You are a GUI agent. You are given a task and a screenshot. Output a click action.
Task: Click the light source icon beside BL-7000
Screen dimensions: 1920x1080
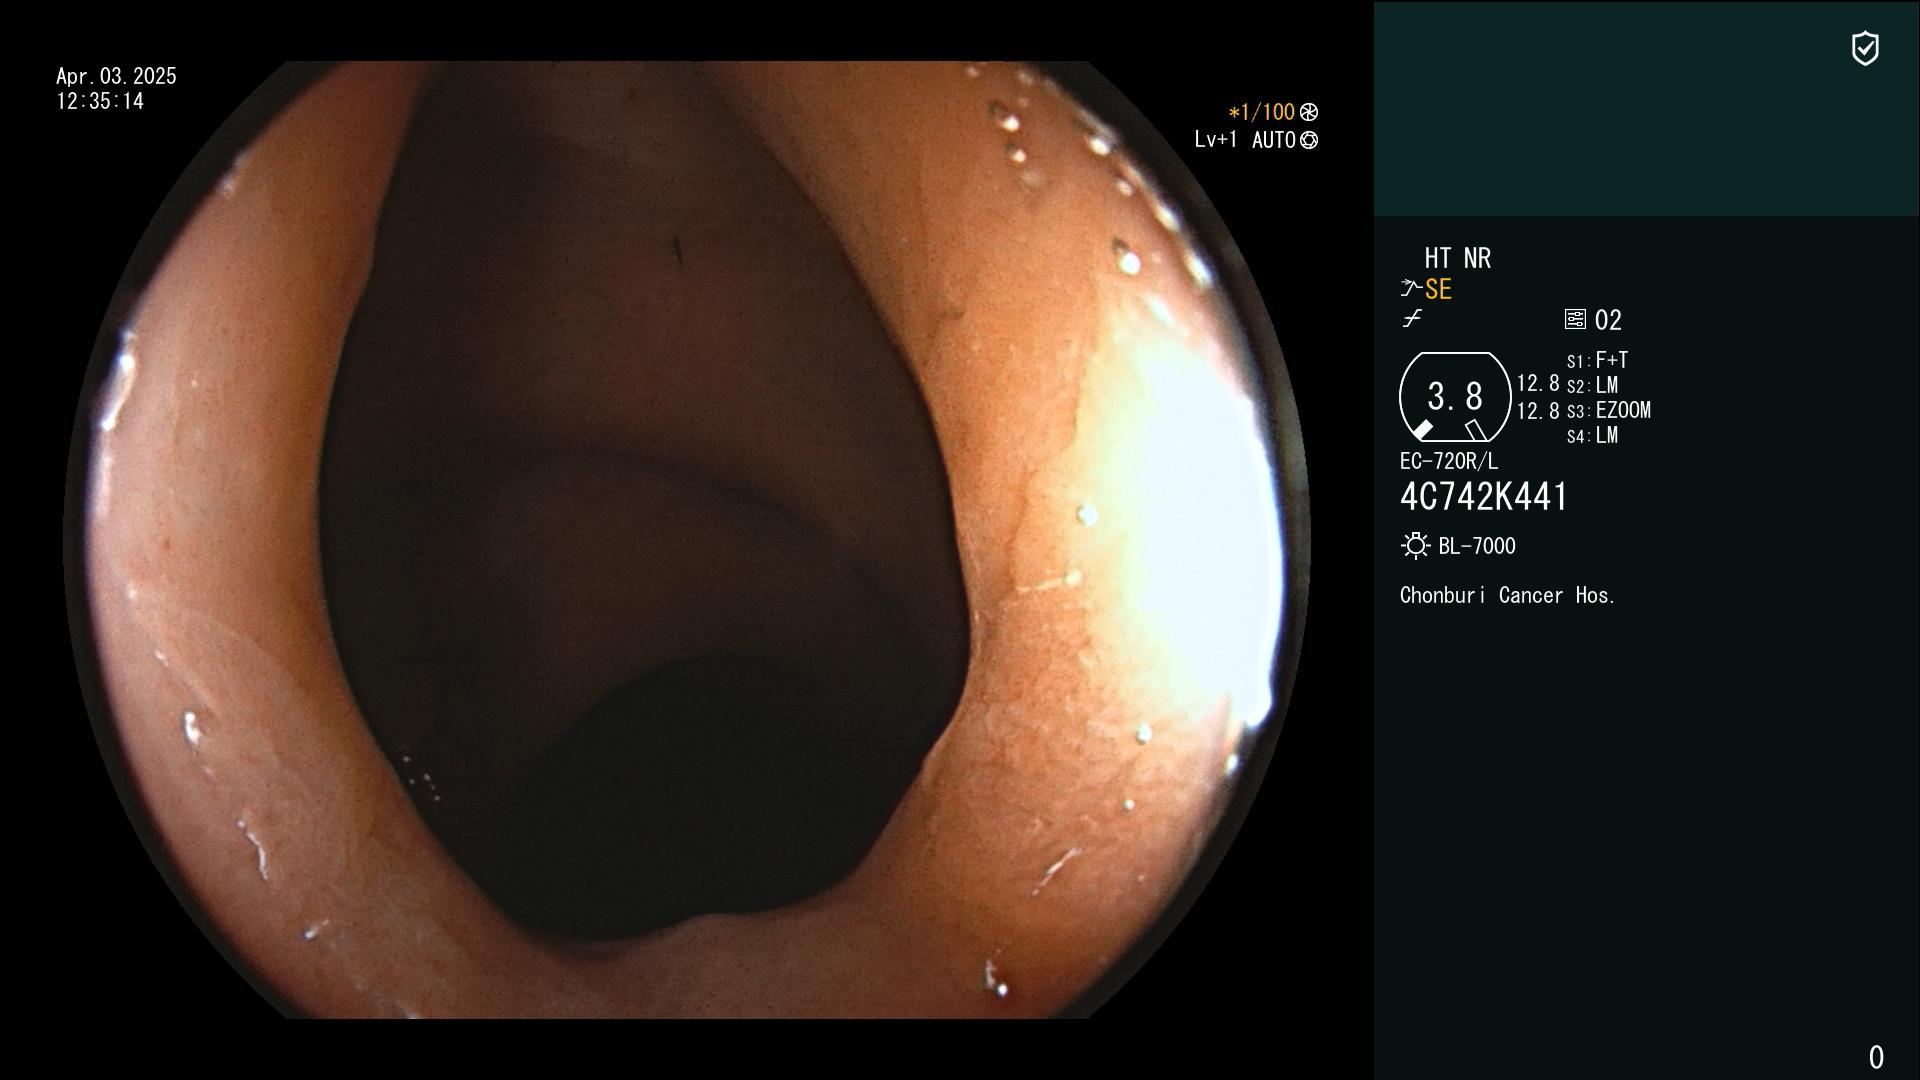coord(1415,546)
